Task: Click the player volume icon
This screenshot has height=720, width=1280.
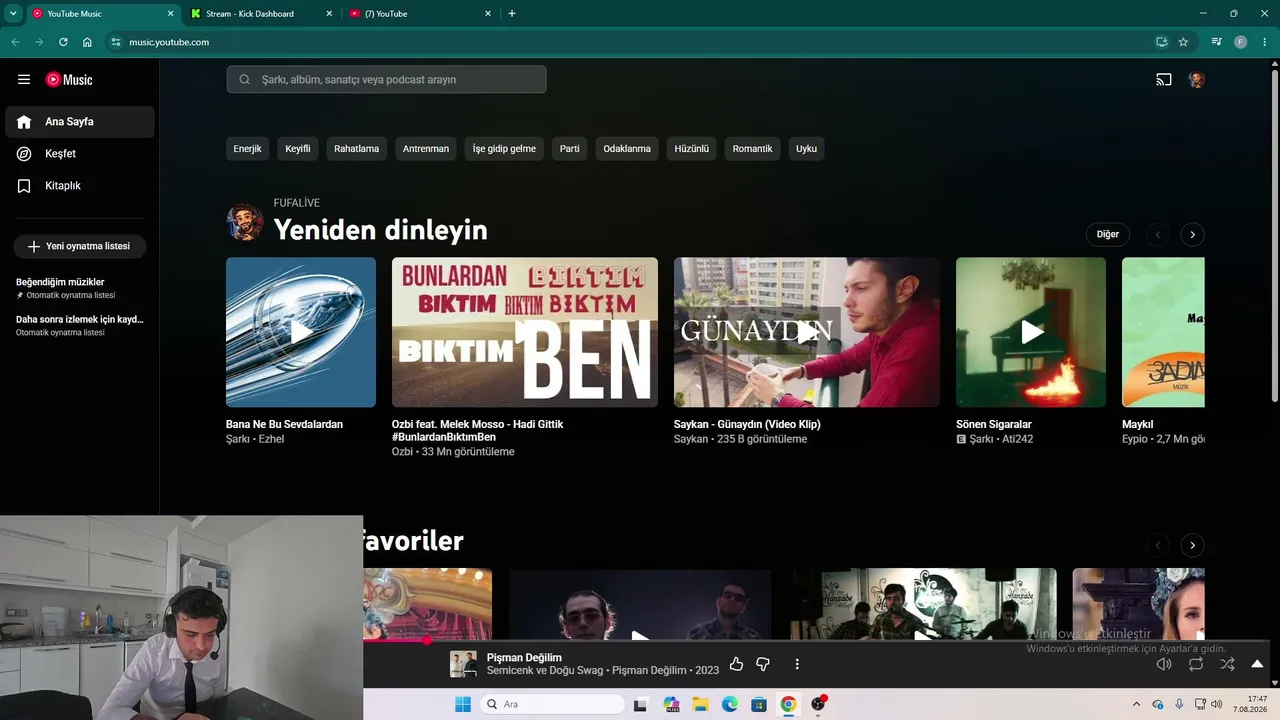Action: tap(1164, 664)
